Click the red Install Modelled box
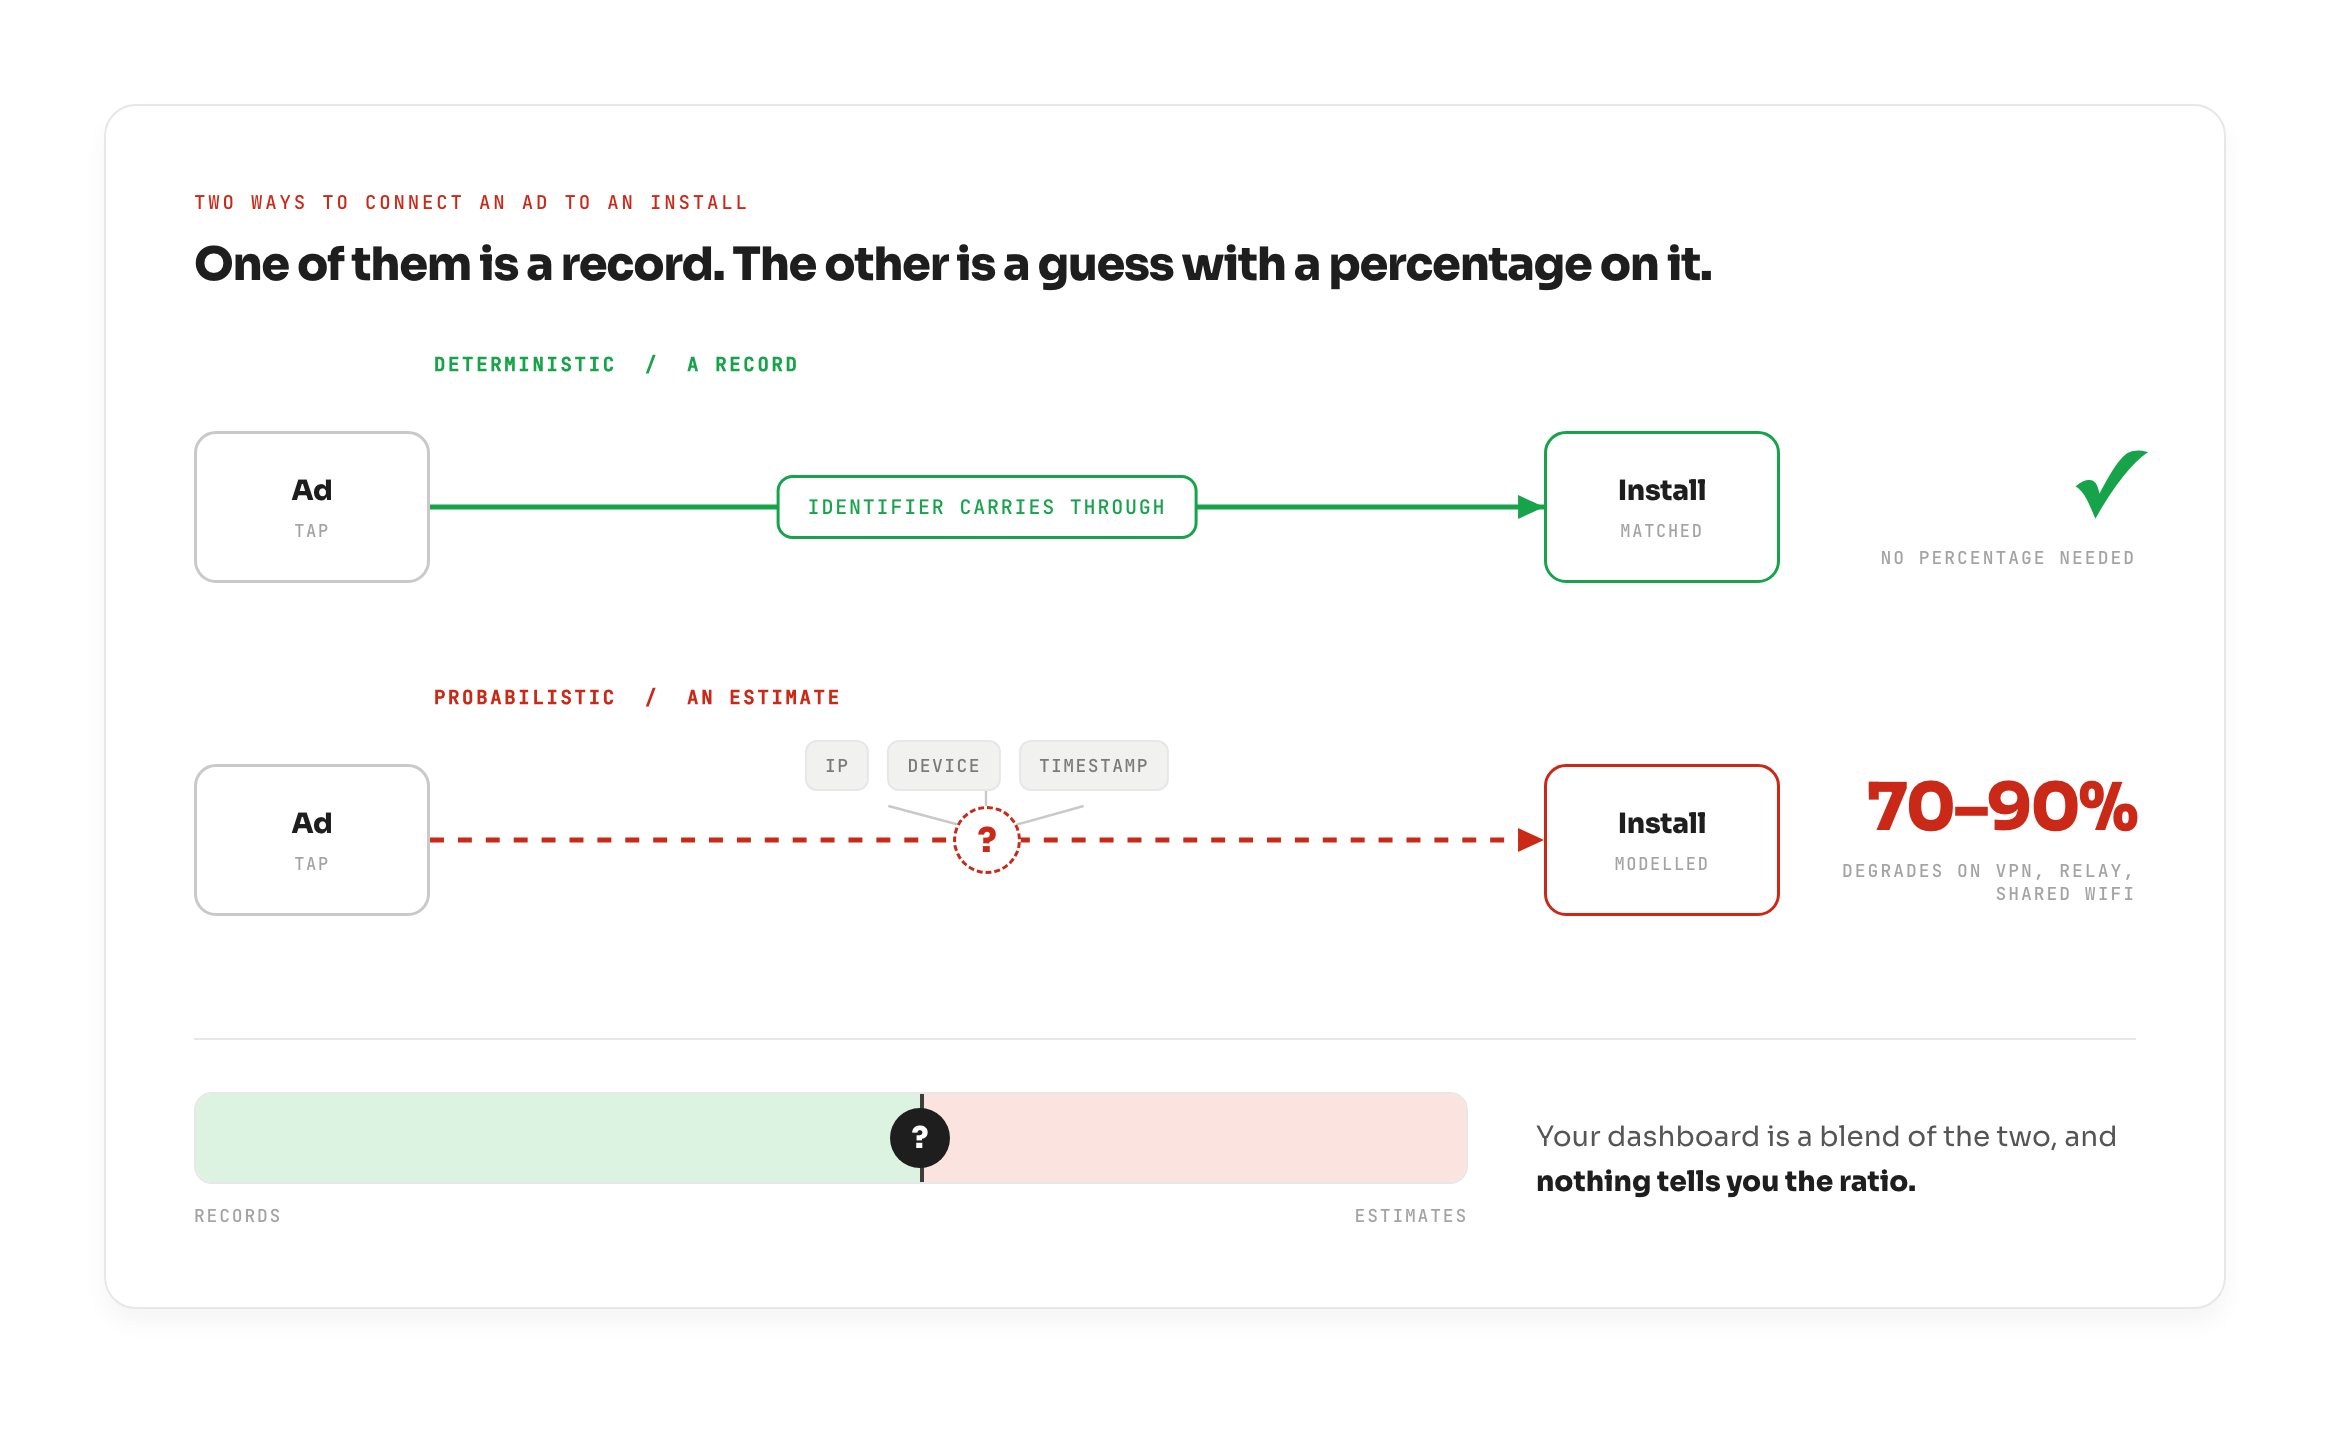Viewport: 2330px width, 1442px height. (1662, 840)
